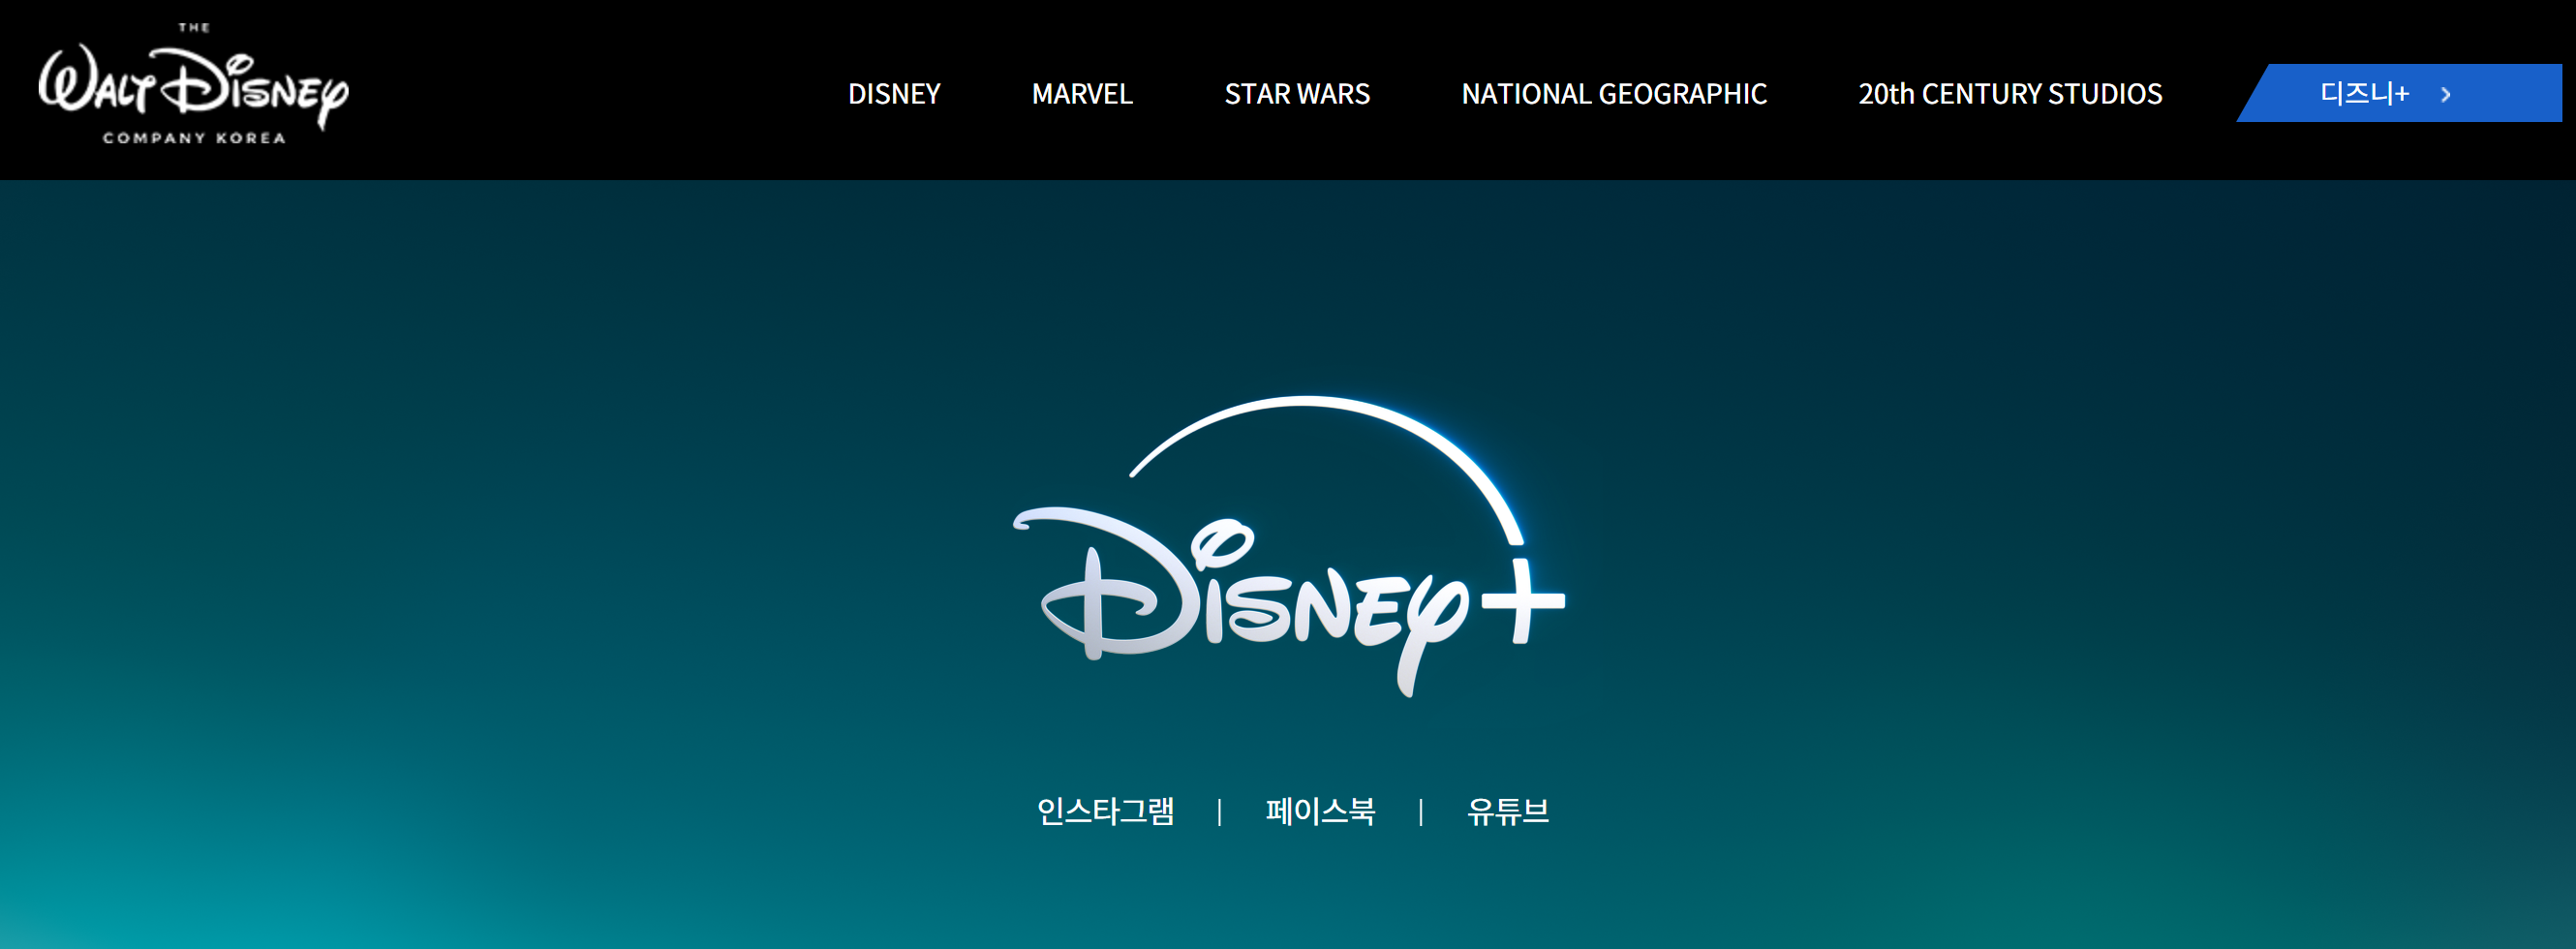Image resolution: width=2576 pixels, height=949 pixels.
Task: Open the DISNEY menu item
Action: coord(894,94)
